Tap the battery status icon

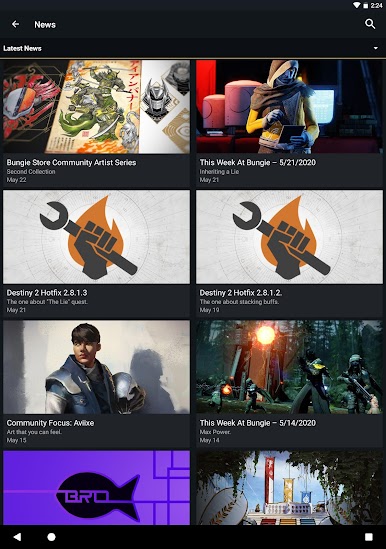pos(365,5)
